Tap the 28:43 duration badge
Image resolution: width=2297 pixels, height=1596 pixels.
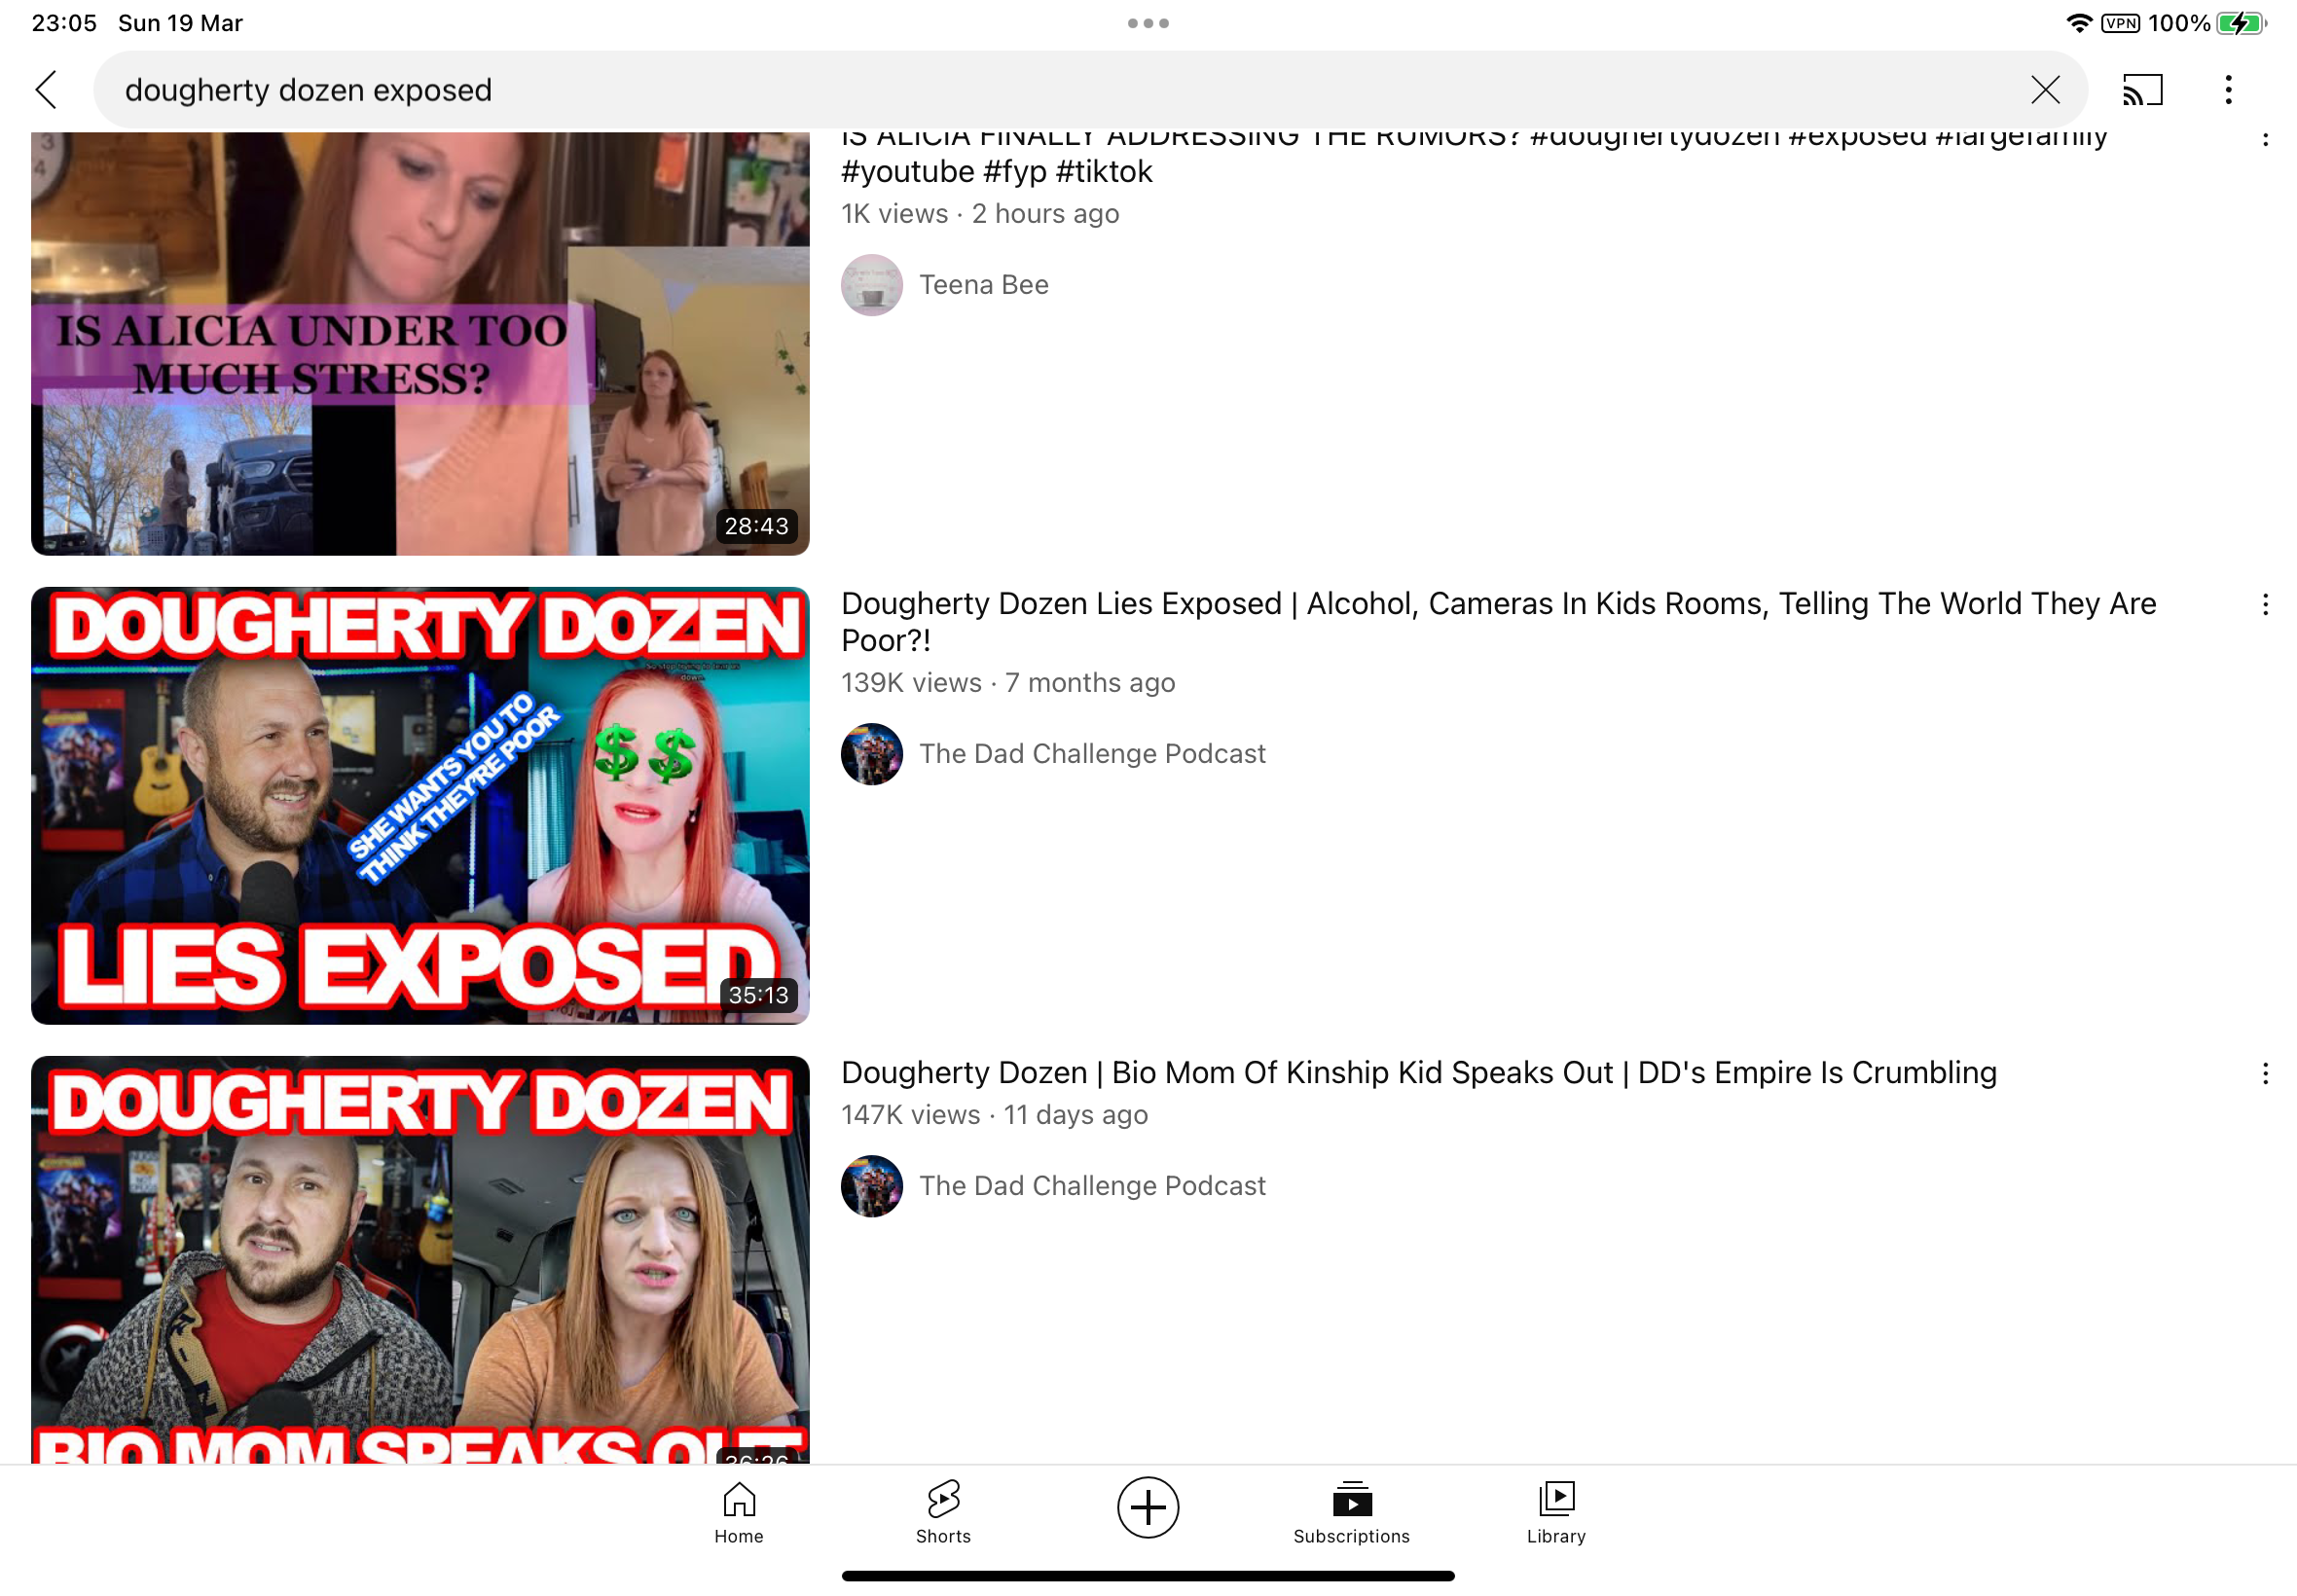point(756,526)
